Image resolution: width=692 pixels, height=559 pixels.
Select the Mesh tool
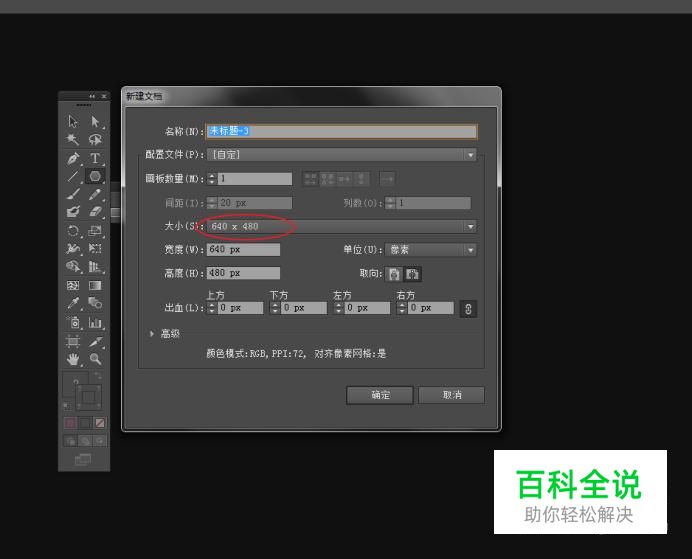[x=73, y=285]
